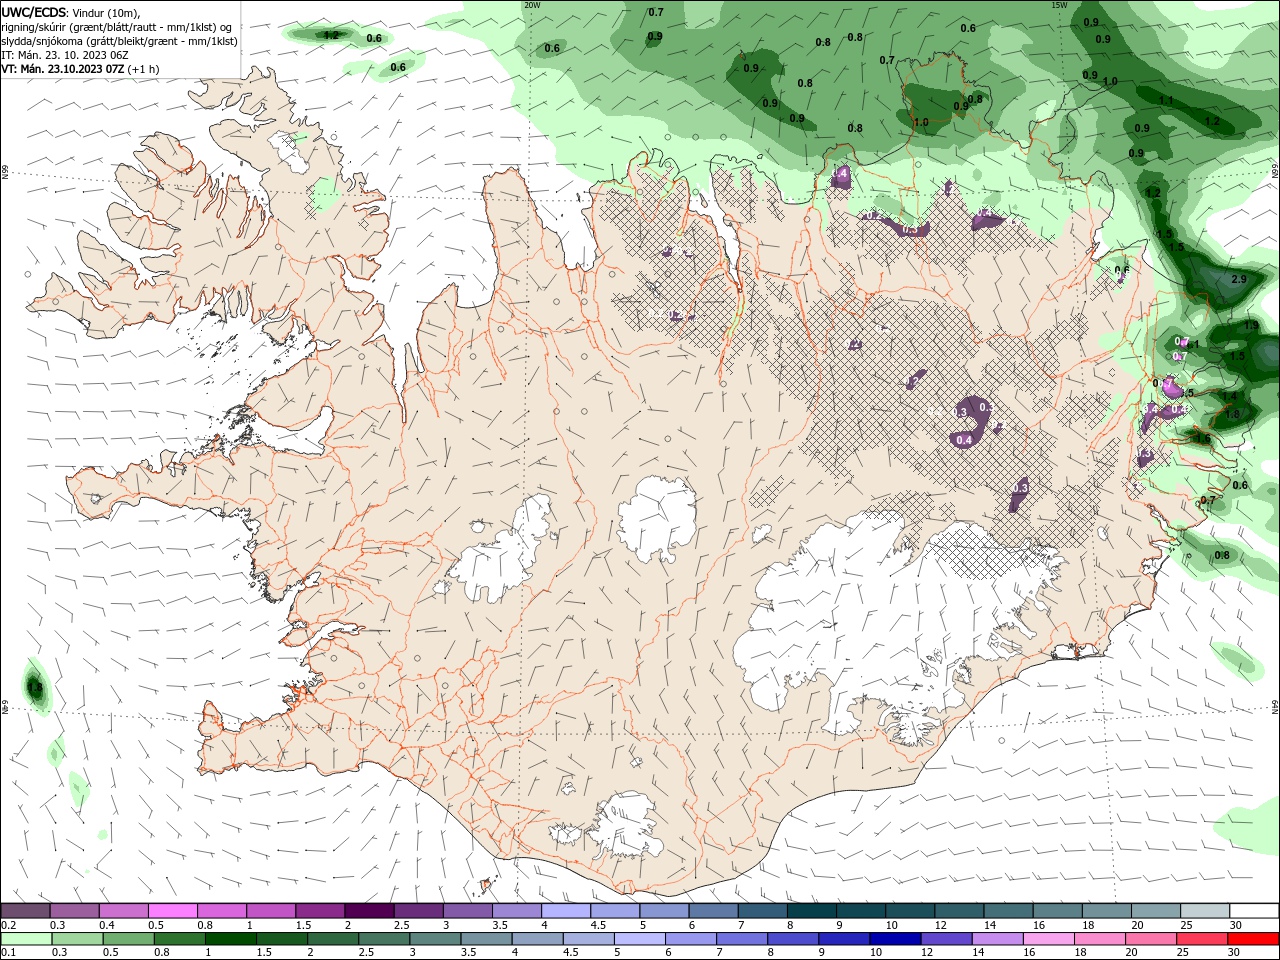
Task: Click the 2.5 label under rain legend row
Action: pyautogui.click(x=367, y=953)
